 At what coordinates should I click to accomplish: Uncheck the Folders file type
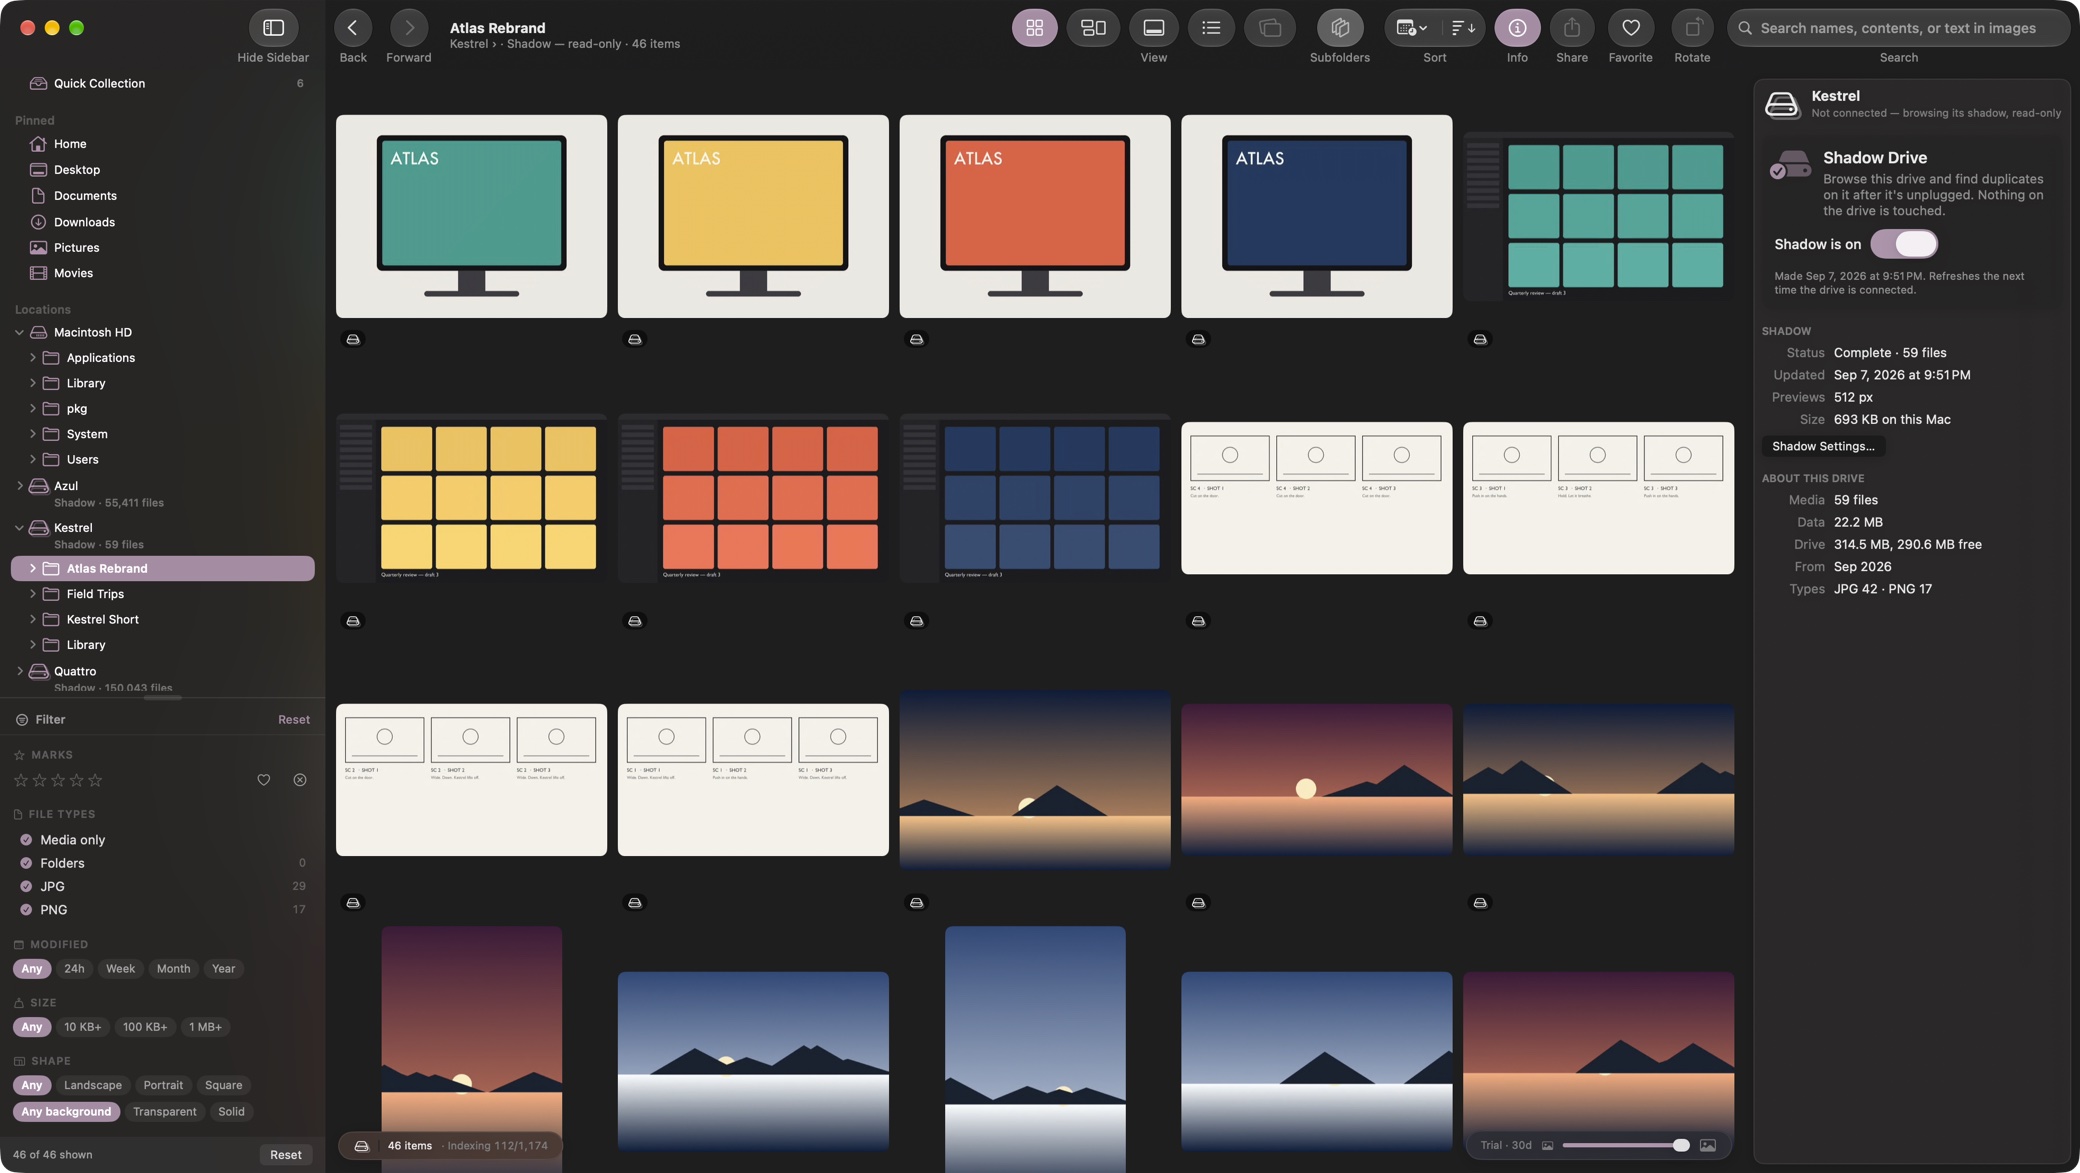(26, 863)
